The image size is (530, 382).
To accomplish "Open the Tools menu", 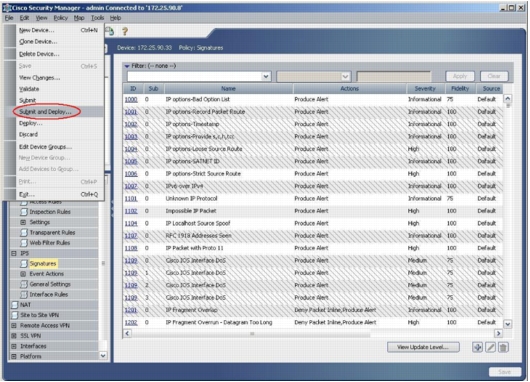I will [97, 18].
